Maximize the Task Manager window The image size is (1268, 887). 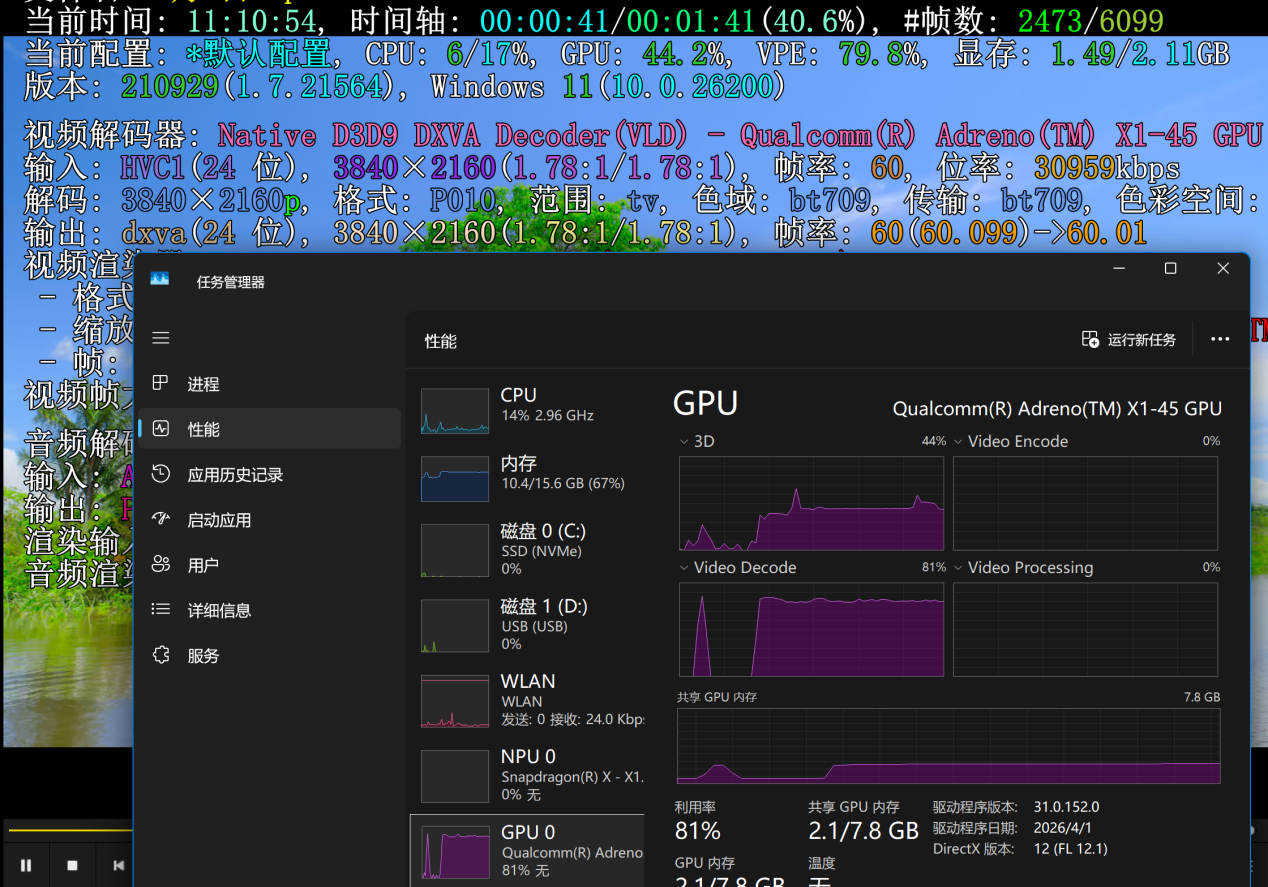tap(1170, 268)
